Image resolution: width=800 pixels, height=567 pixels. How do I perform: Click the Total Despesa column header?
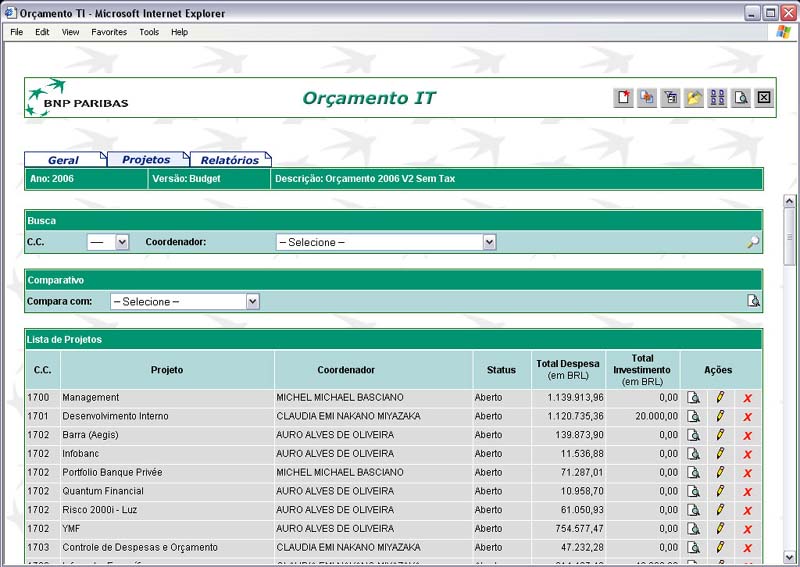568,370
